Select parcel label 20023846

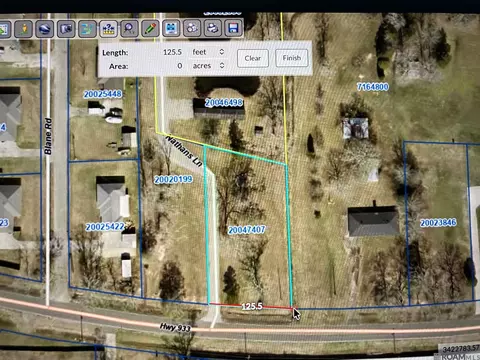[438, 222]
